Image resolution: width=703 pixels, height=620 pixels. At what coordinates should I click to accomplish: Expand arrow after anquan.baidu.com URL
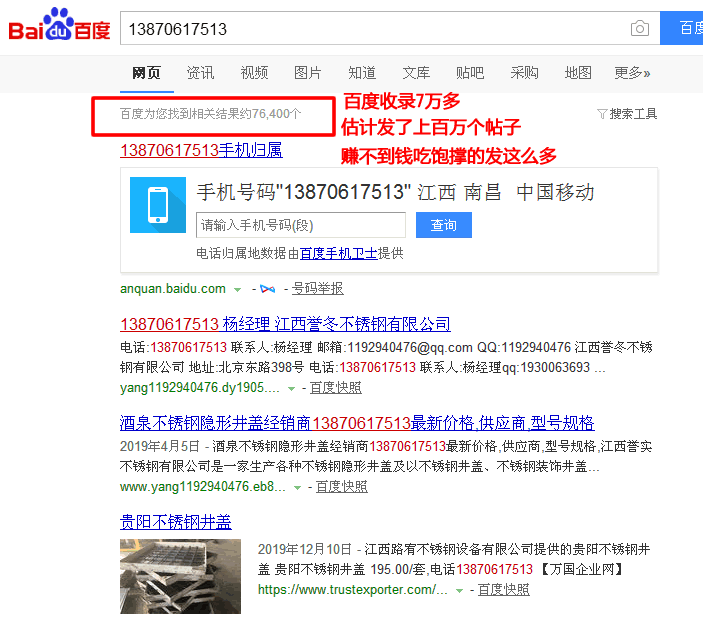(x=238, y=290)
